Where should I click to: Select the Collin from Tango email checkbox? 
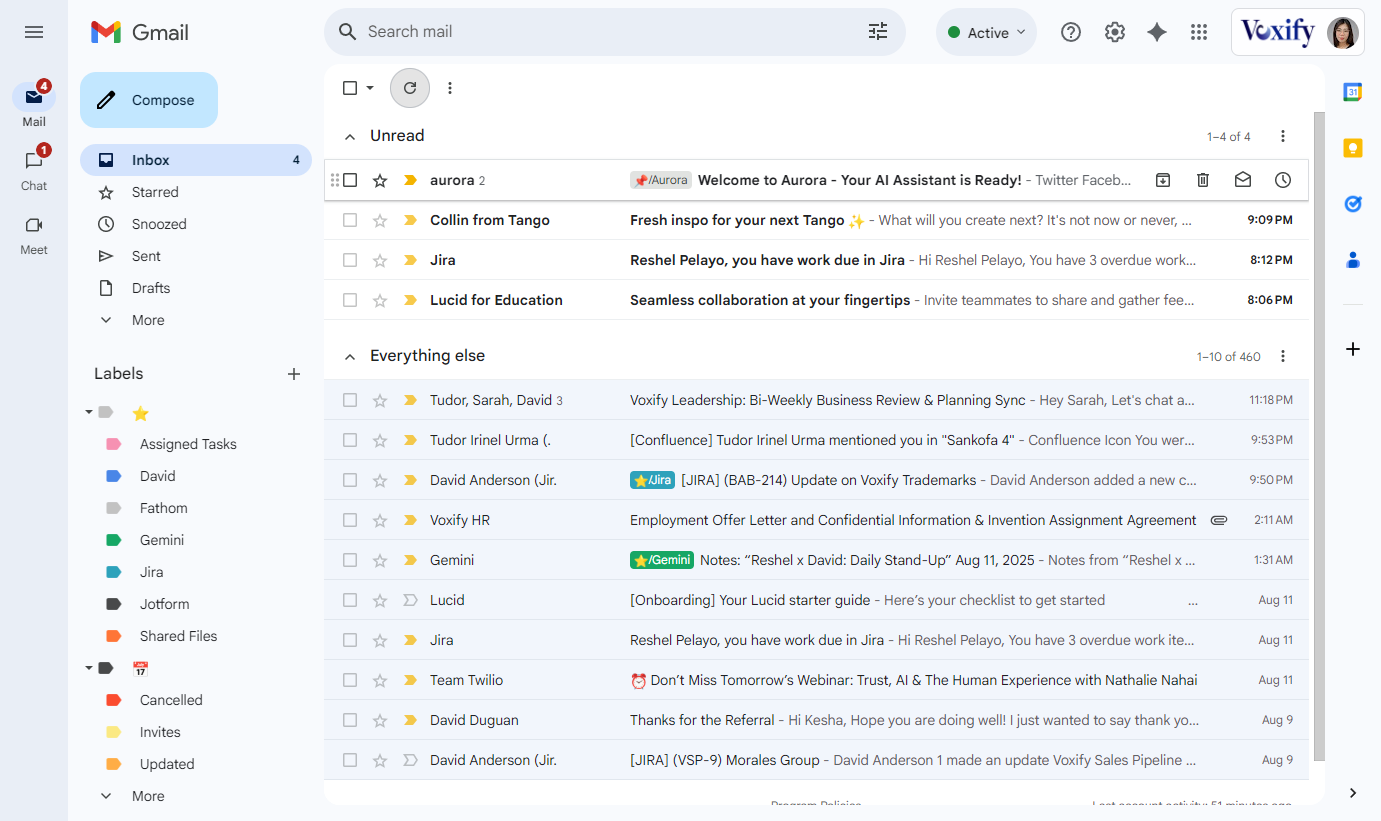click(x=350, y=220)
